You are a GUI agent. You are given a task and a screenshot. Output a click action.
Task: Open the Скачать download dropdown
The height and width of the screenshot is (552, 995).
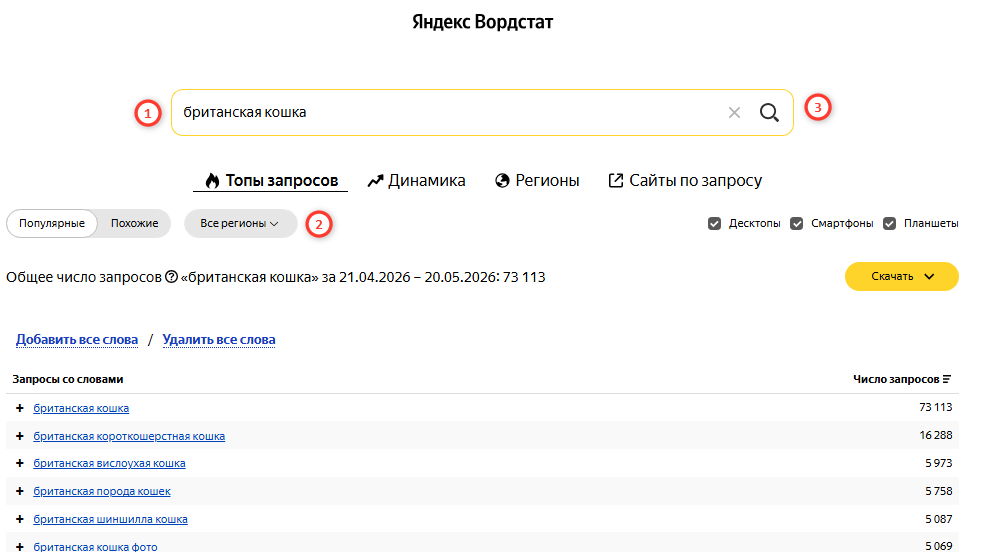point(902,277)
